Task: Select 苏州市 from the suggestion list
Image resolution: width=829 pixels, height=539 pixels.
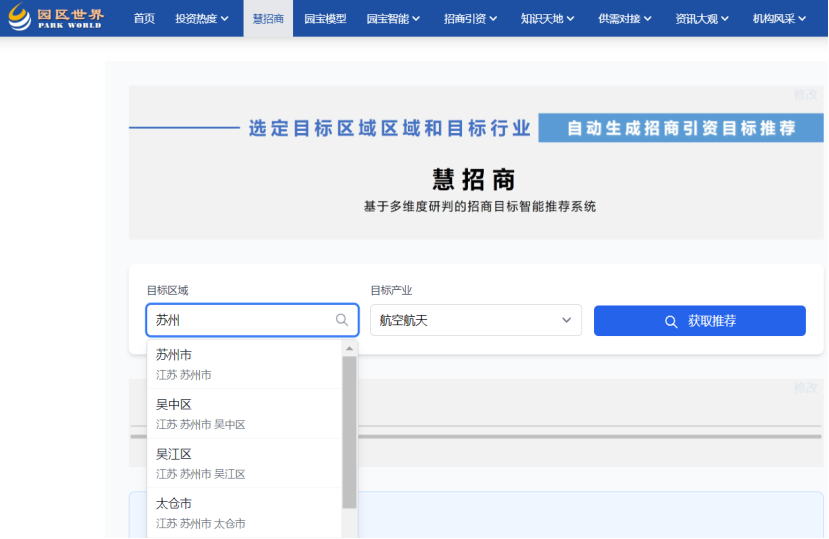Action: click(244, 364)
